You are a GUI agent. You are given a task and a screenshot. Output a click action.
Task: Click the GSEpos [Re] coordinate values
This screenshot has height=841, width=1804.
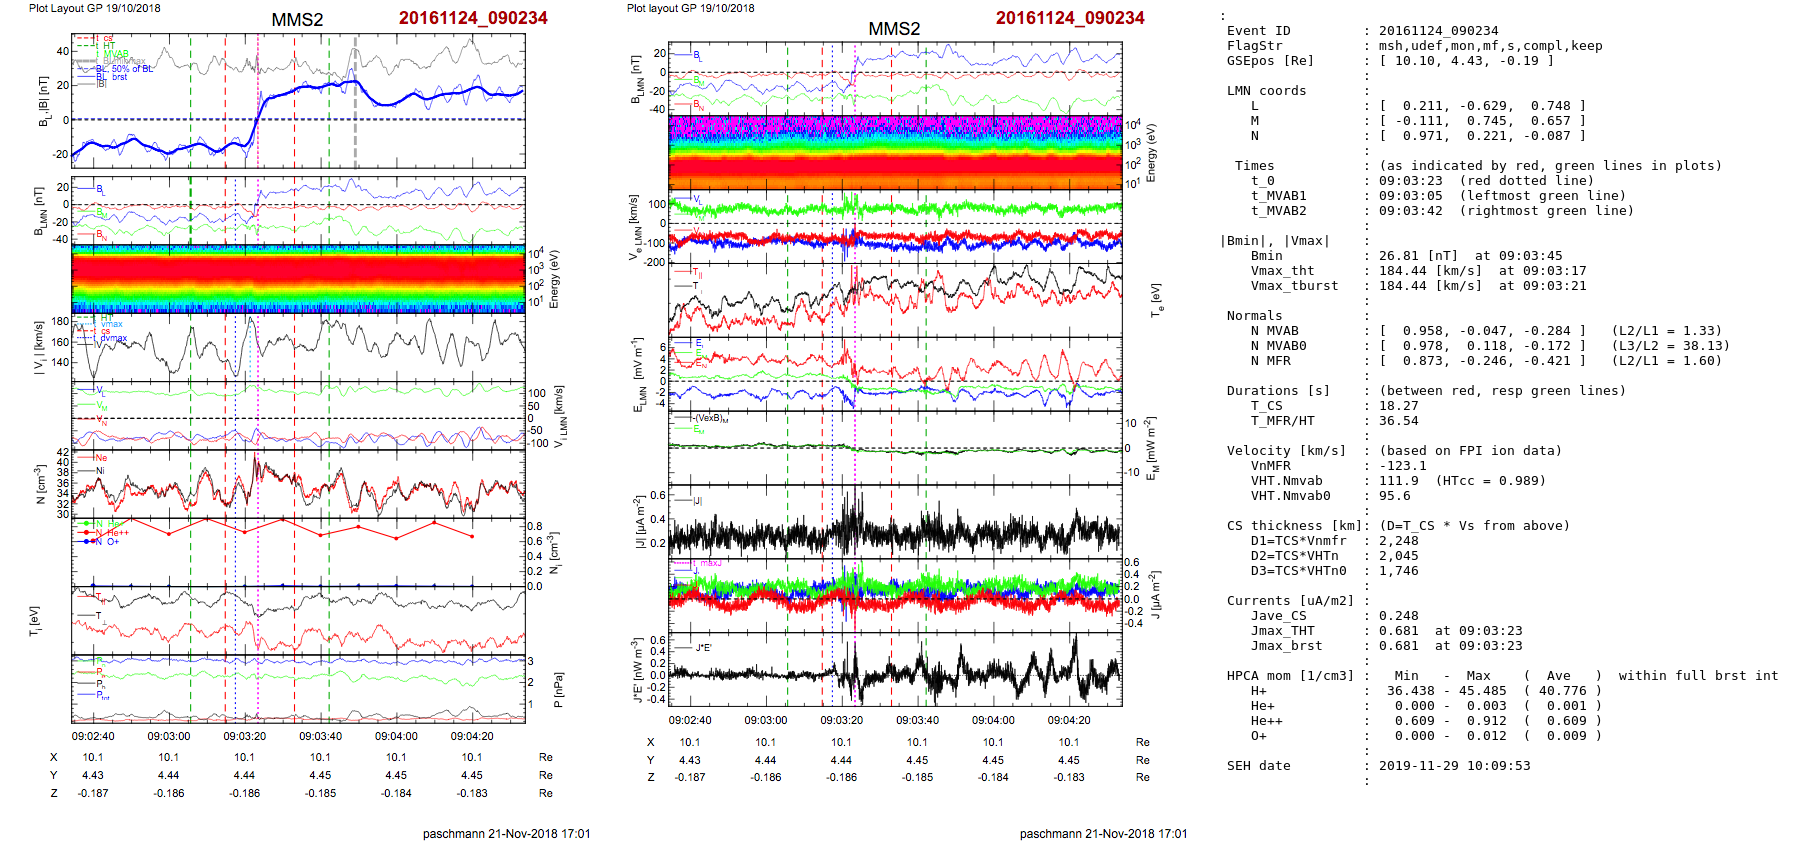(1466, 61)
